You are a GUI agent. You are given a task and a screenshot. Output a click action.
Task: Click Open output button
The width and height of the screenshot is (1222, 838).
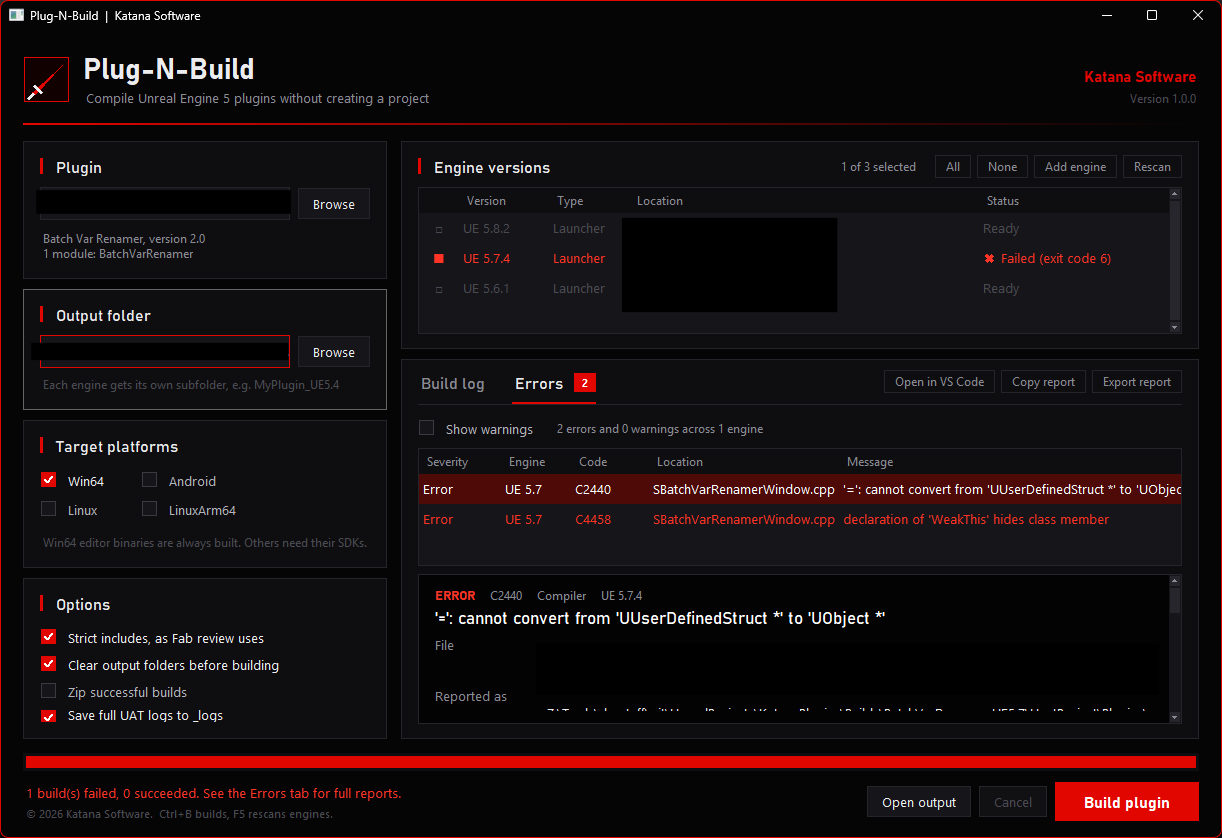coord(919,802)
